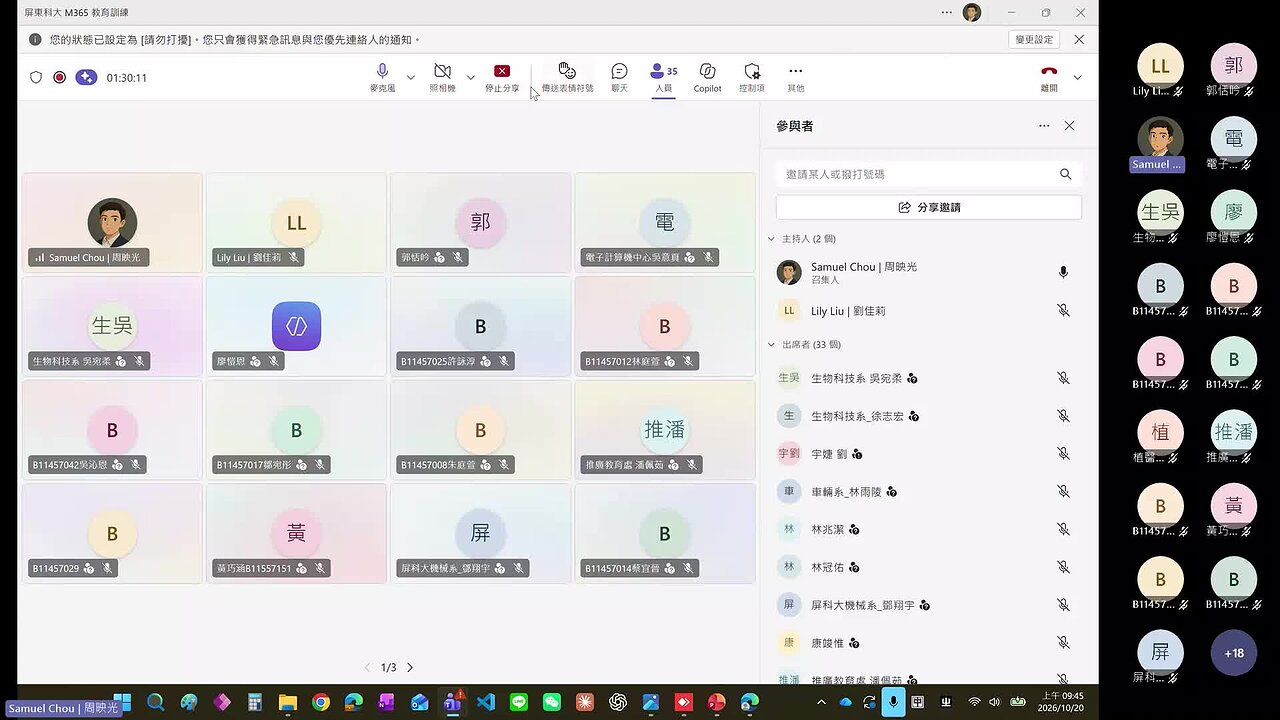The height and width of the screenshot is (720, 1280).
Task: Collapse the 出席者 (33 個) section
Action: coord(771,344)
